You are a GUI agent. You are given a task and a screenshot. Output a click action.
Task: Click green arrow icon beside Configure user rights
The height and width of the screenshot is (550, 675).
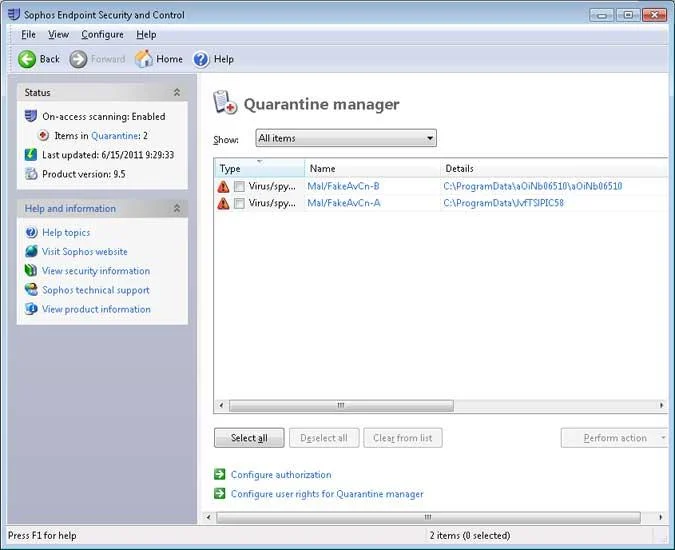coord(220,493)
